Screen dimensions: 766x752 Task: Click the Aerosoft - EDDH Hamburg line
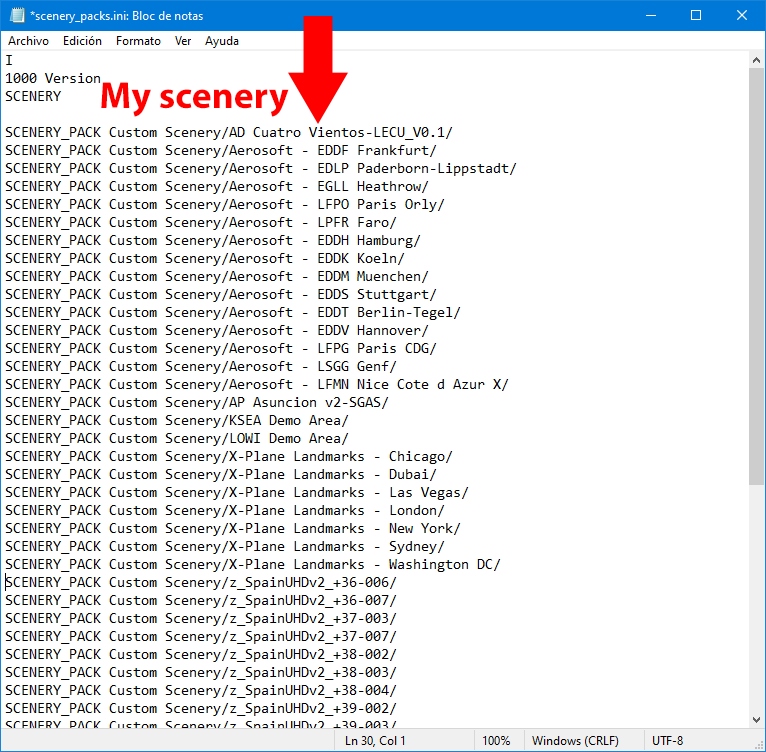pos(213,241)
